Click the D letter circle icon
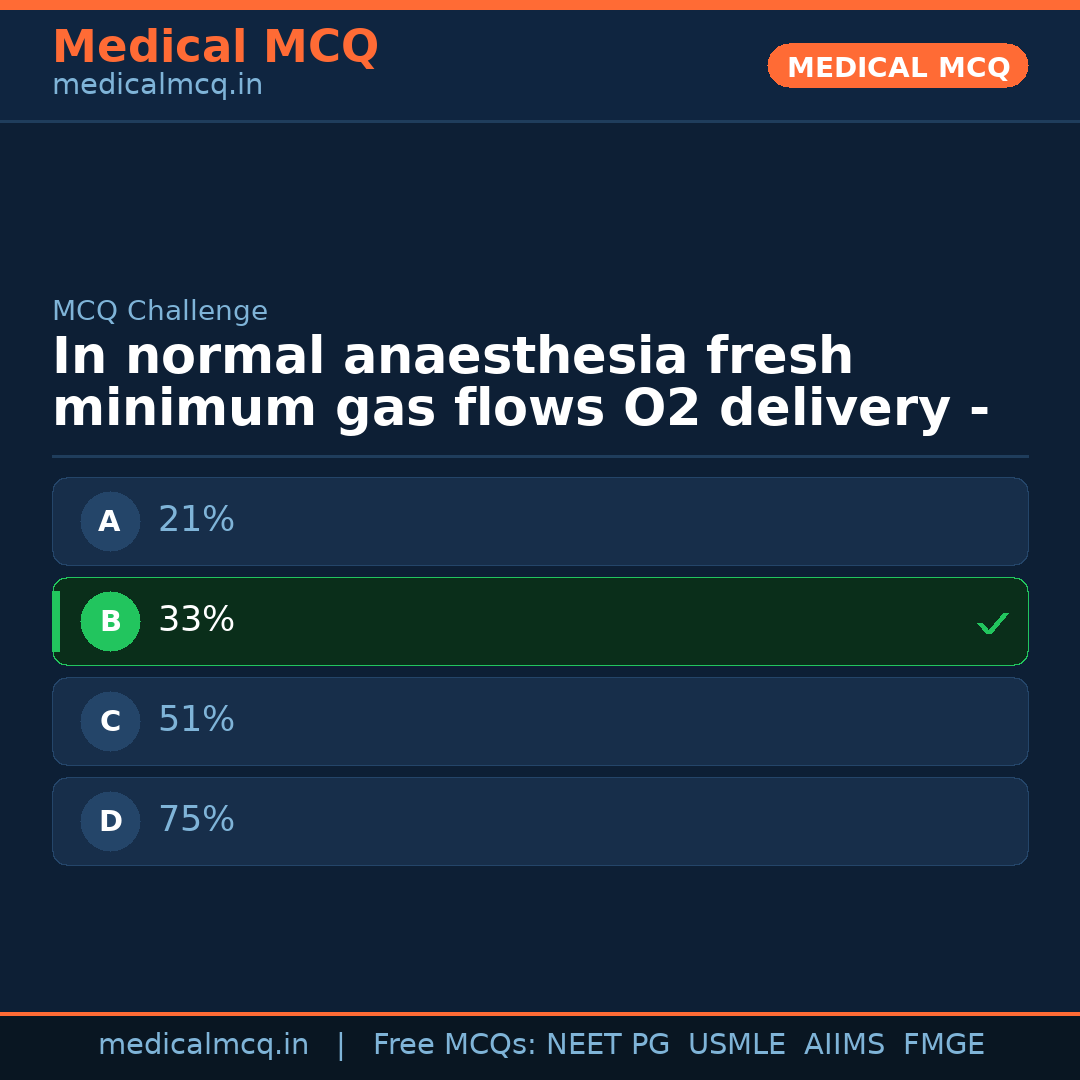The image size is (1080, 1080). (x=110, y=821)
